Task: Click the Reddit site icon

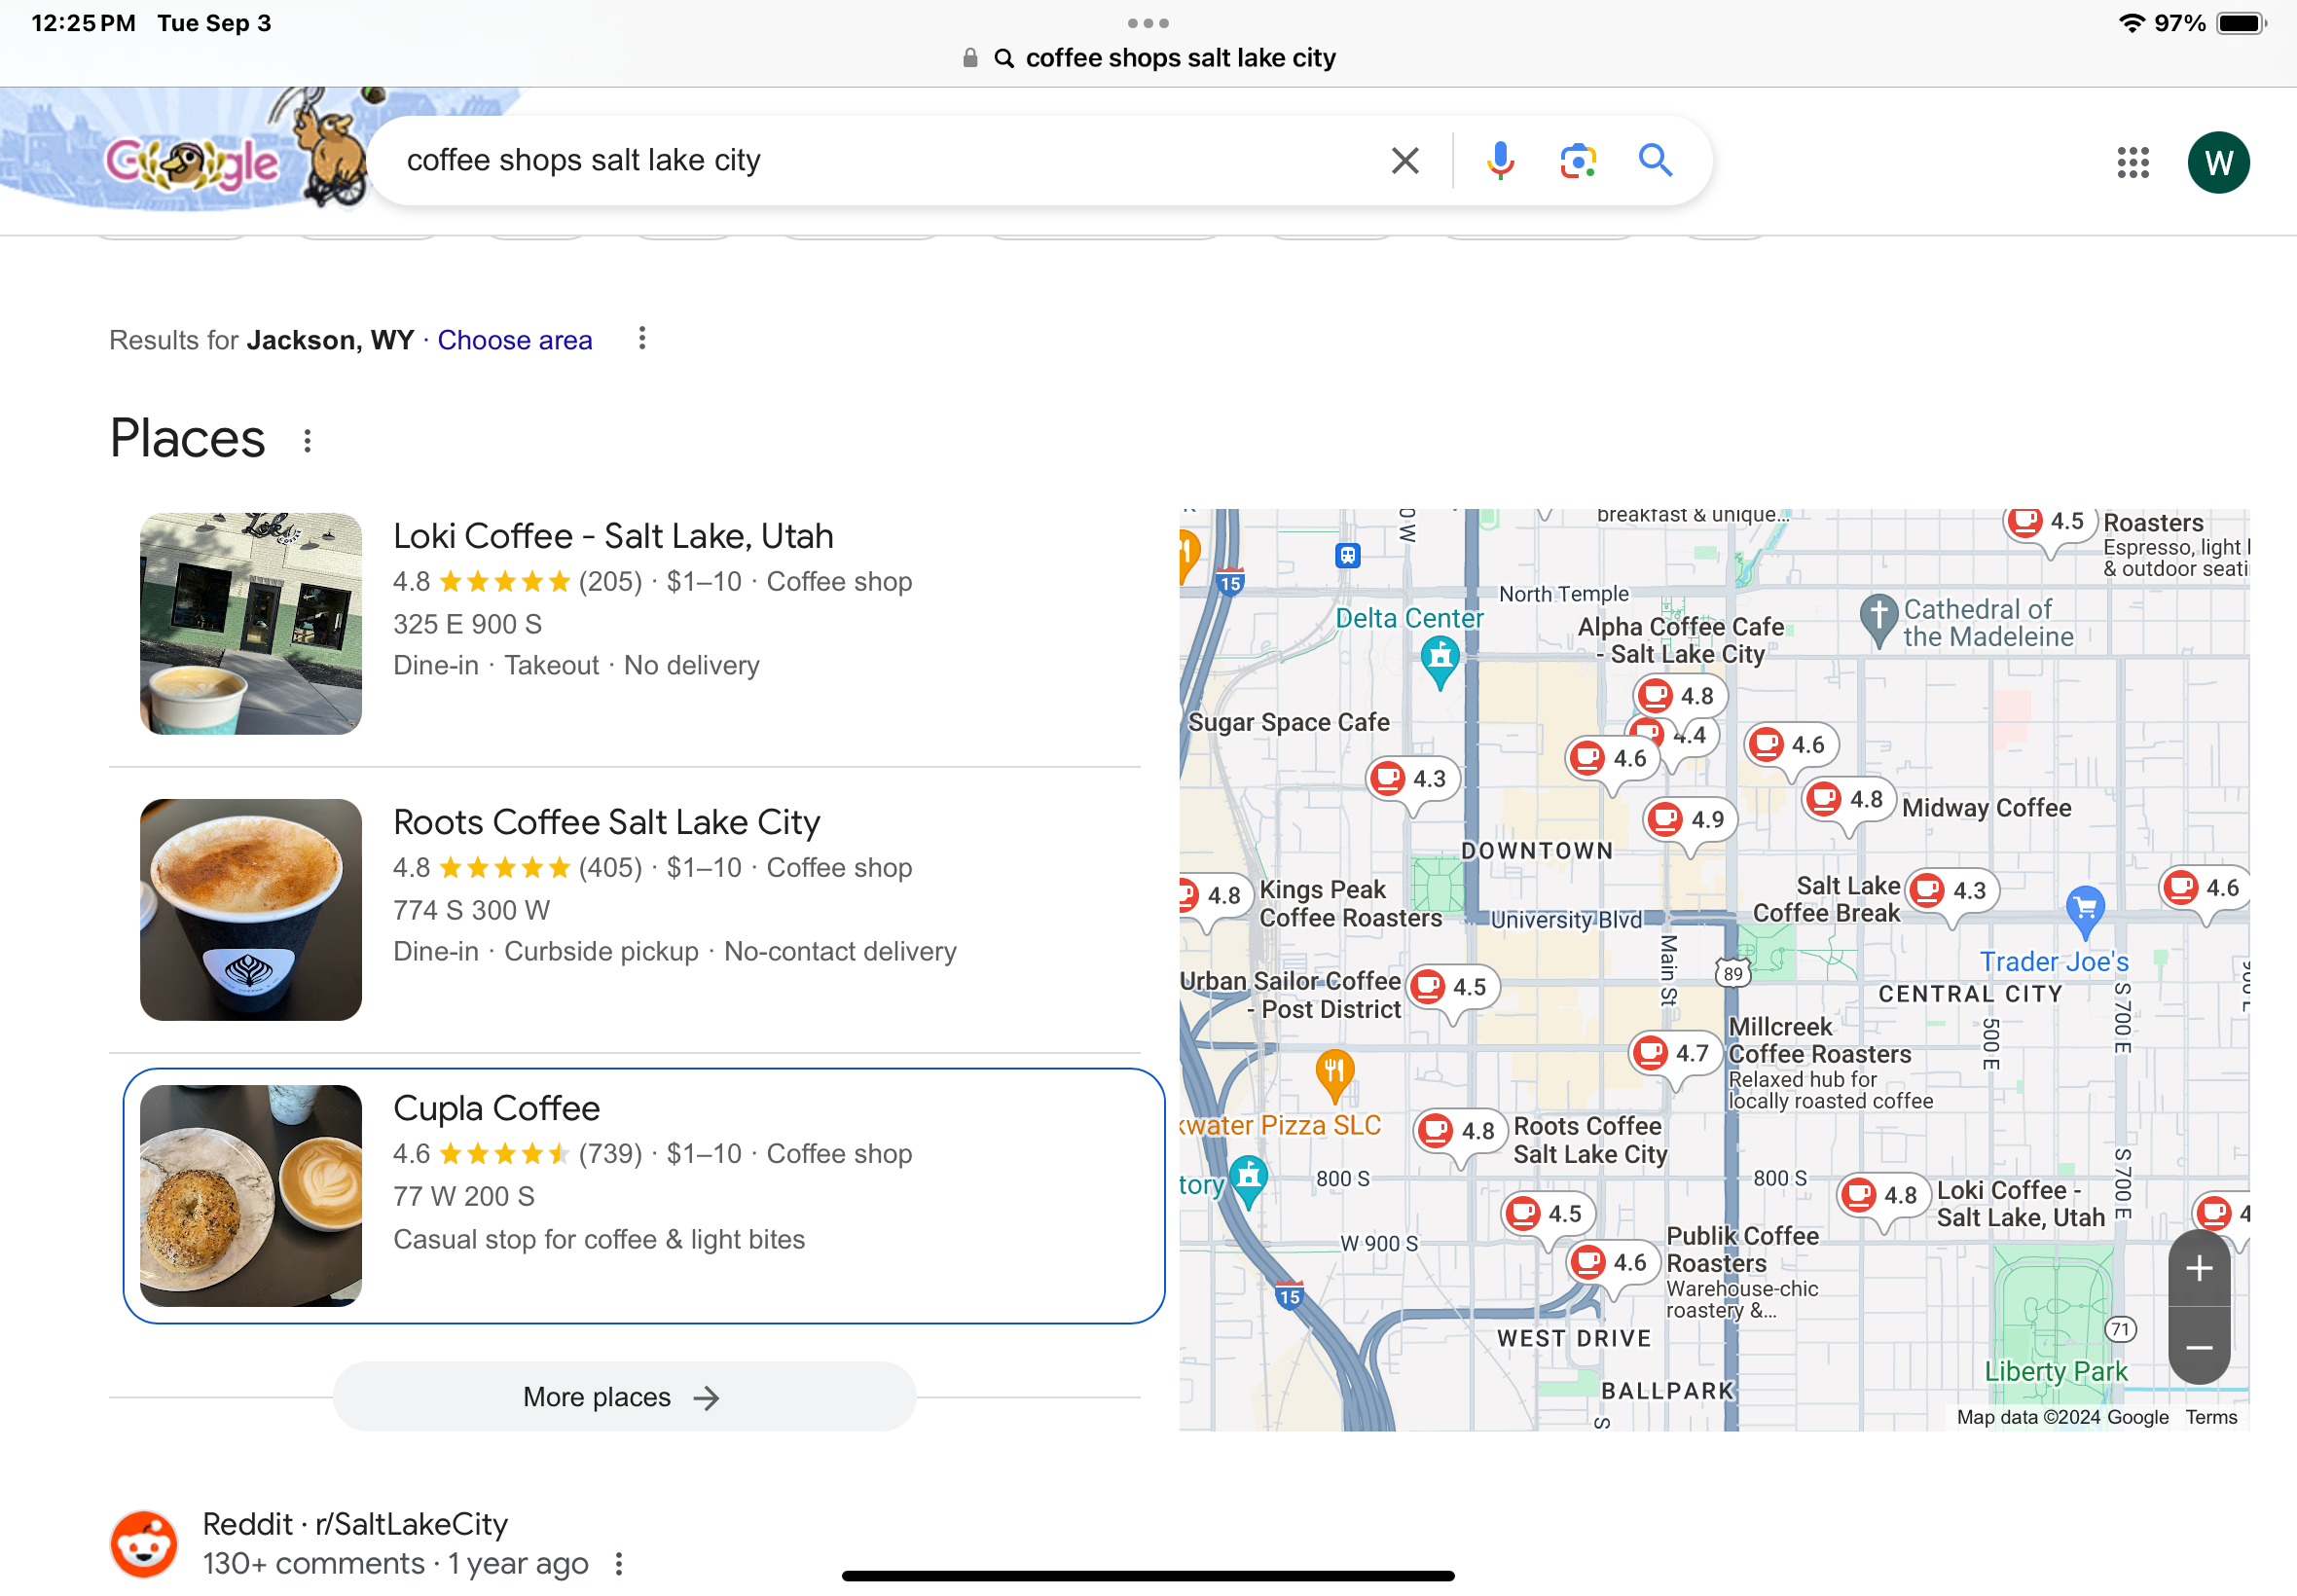Action: pos(144,1543)
